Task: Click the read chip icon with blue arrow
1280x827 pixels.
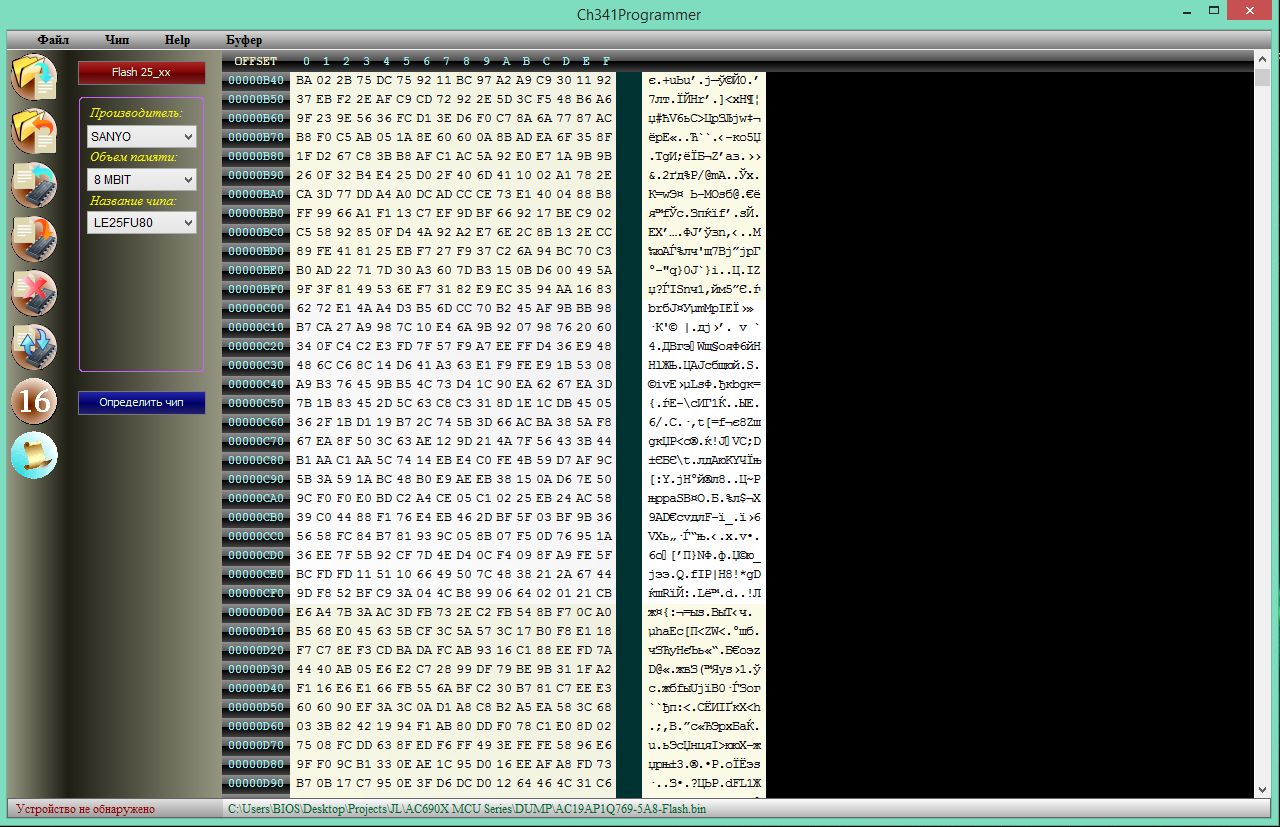Action: (x=34, y=186)
